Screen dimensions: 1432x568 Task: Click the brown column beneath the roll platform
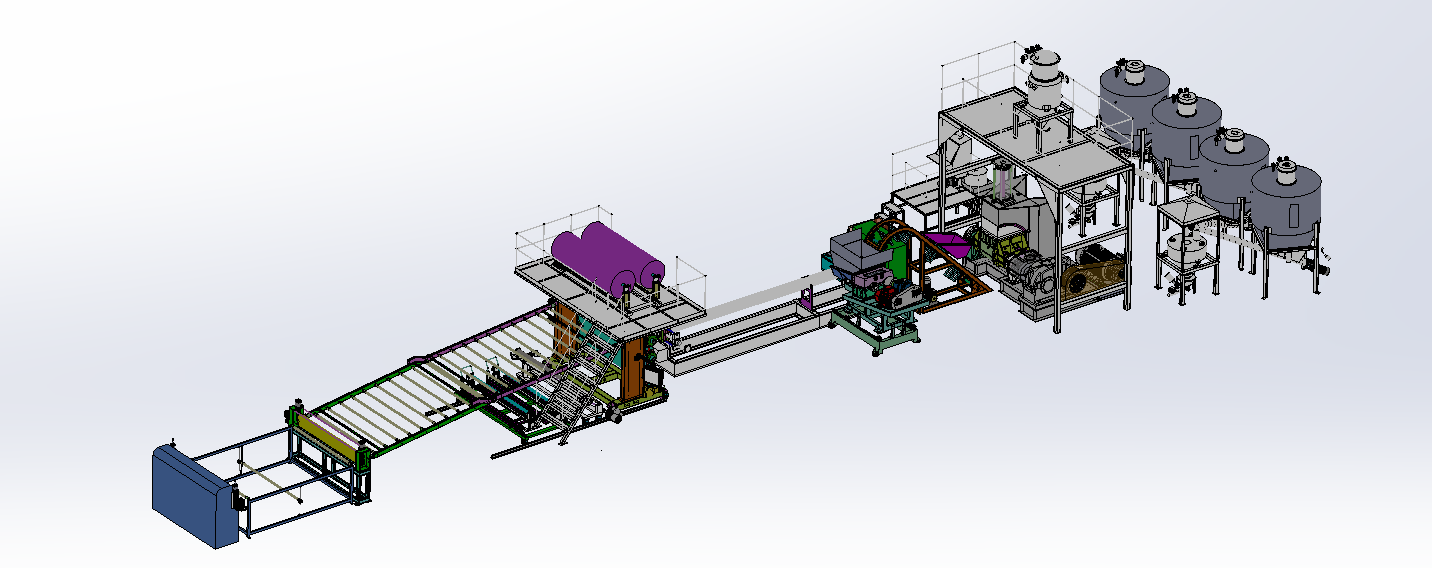coord(632,370)
